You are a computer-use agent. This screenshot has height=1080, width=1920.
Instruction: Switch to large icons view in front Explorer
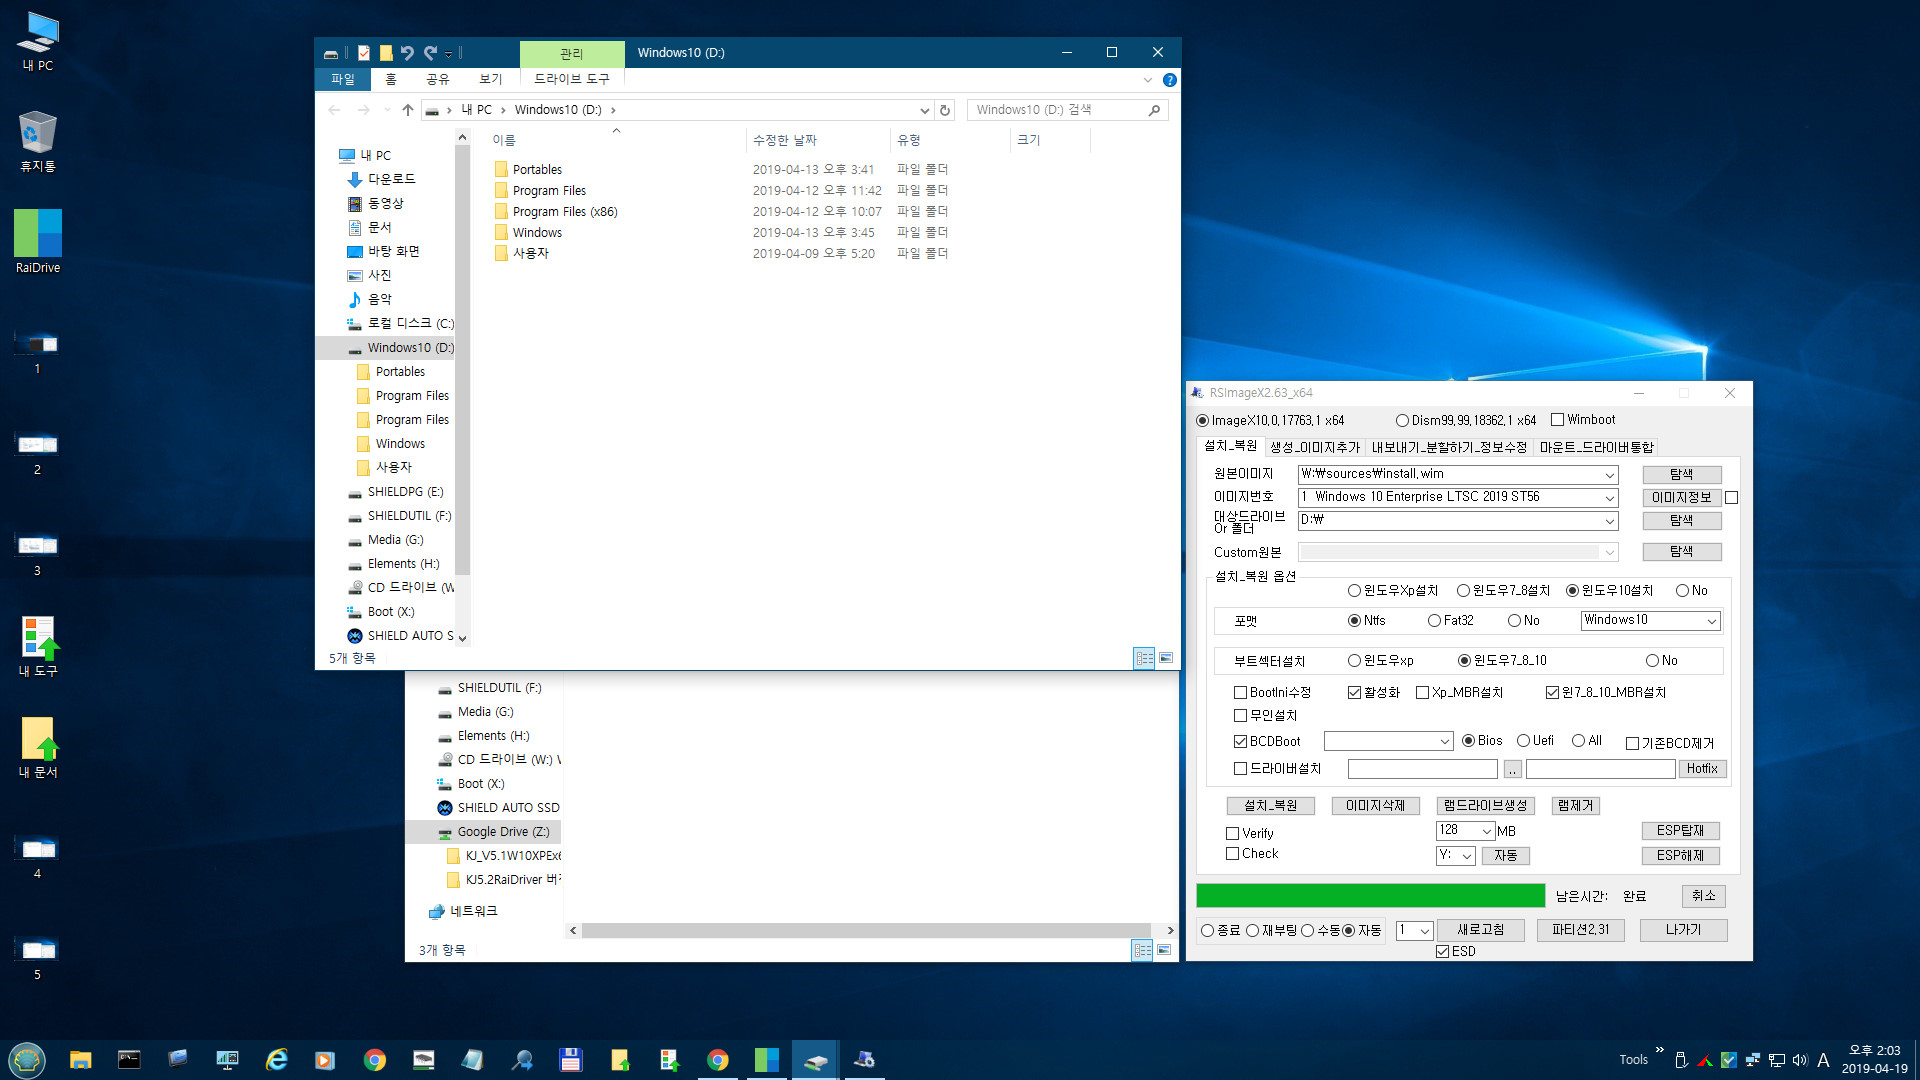click(1165, 658)
